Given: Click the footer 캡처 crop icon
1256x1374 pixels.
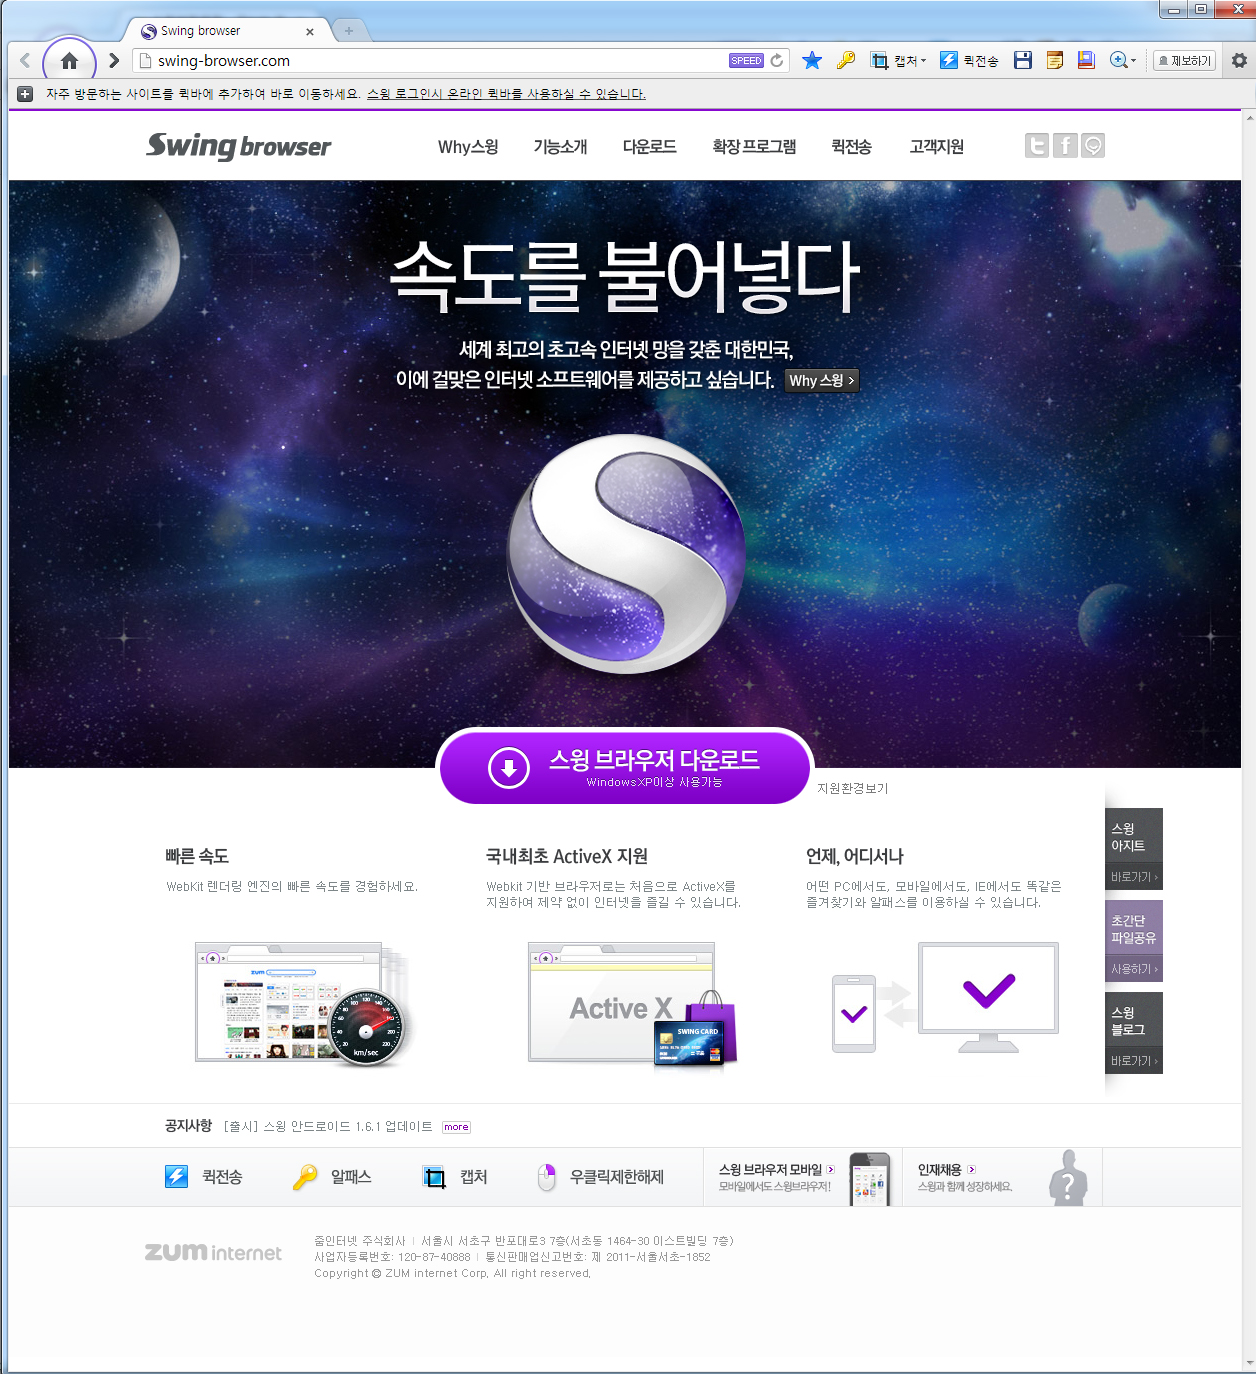Looking at the screenshot, I should click(x=434, y=1177).
